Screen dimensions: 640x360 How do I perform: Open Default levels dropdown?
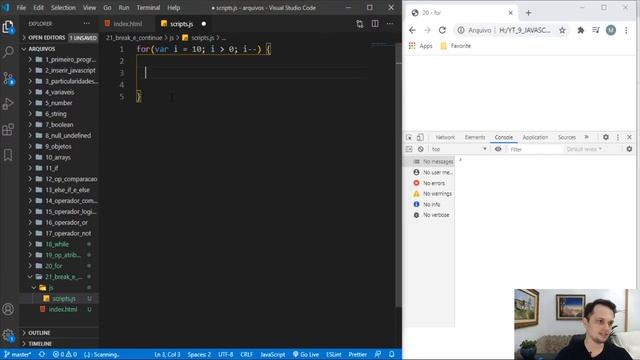click(x=584, y=149)
